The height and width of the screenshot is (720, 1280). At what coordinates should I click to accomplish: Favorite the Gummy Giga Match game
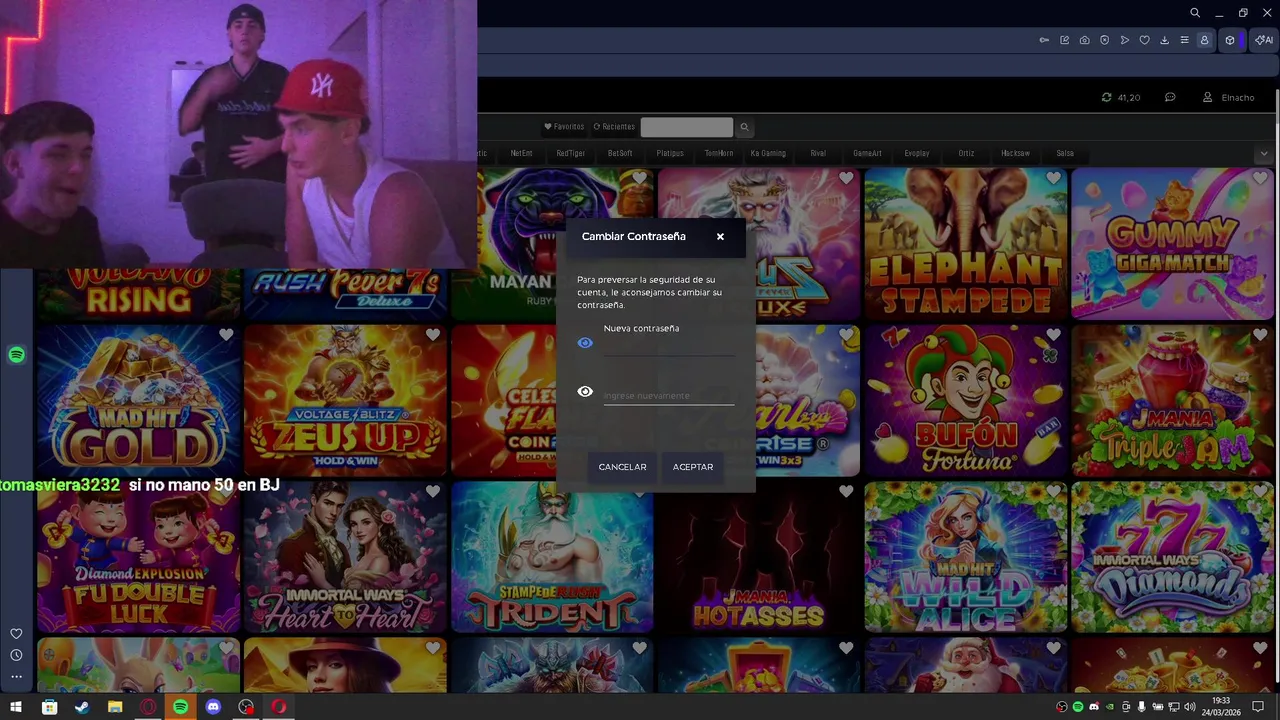click(x=1260, y=178)
